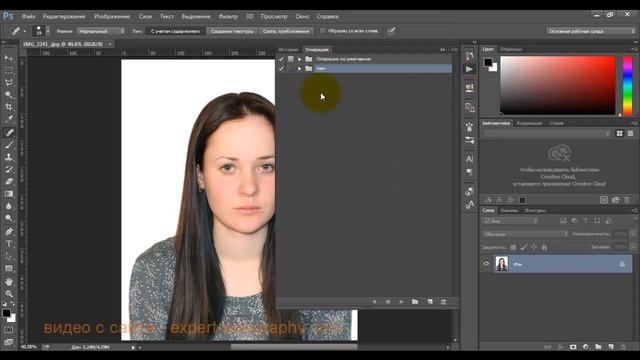The height and width of the screenshot is (360, 640).
Task: Select the Move tool
Action: click(x=9, y=58)
